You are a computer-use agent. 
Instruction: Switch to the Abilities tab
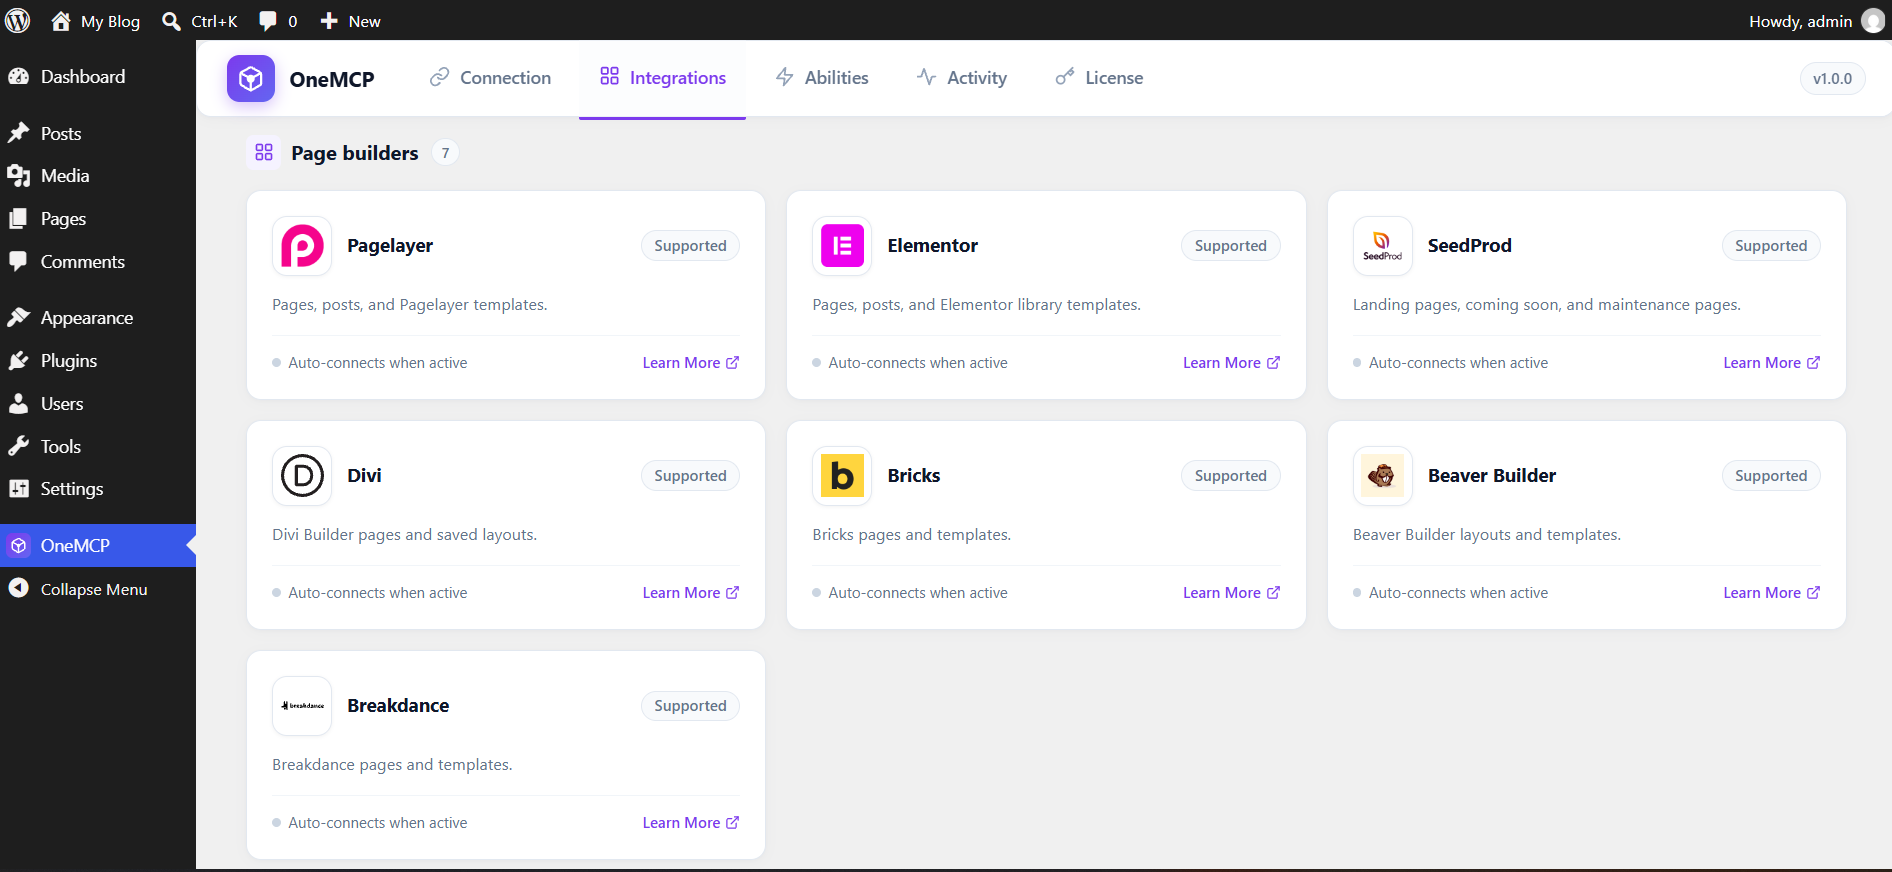point(822,78)
